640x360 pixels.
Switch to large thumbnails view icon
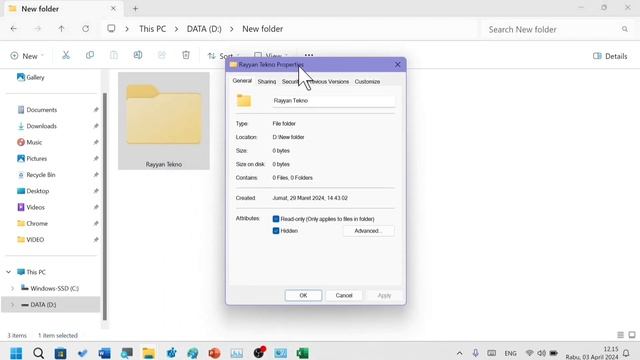tap(632, 335)
